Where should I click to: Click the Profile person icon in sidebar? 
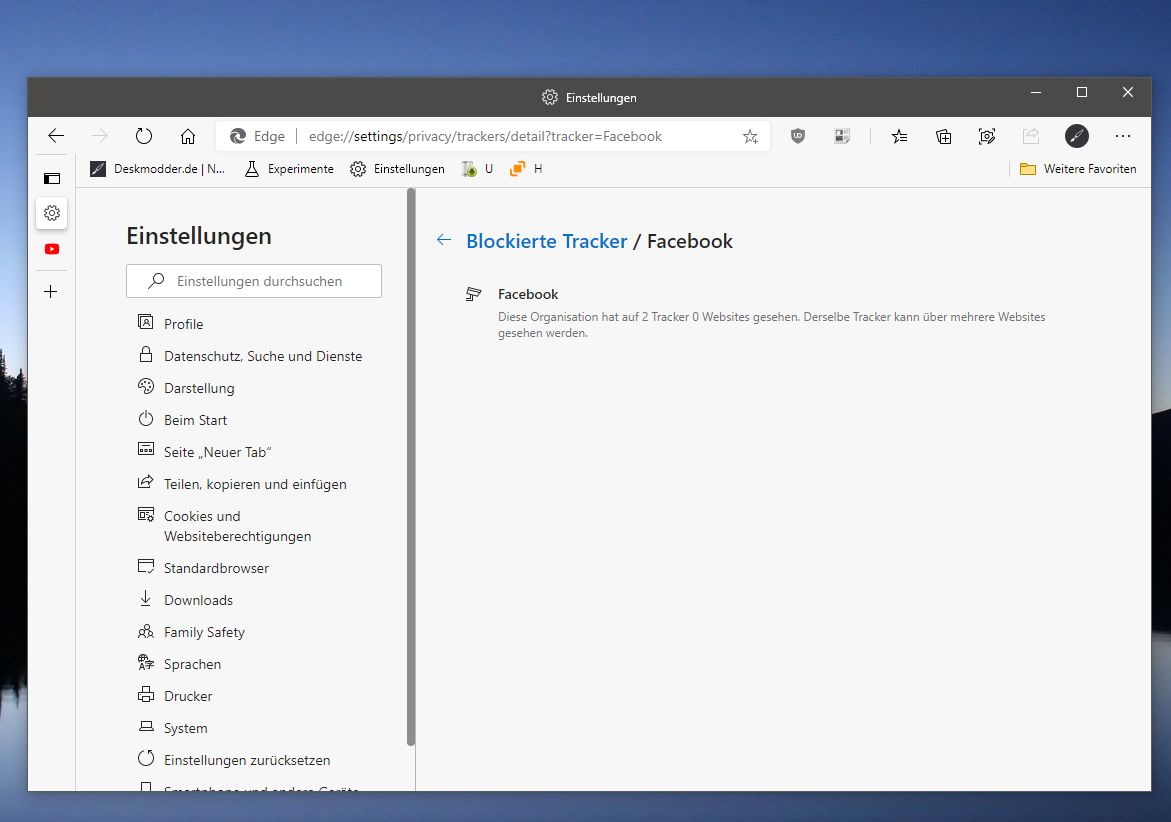(146, 322)
